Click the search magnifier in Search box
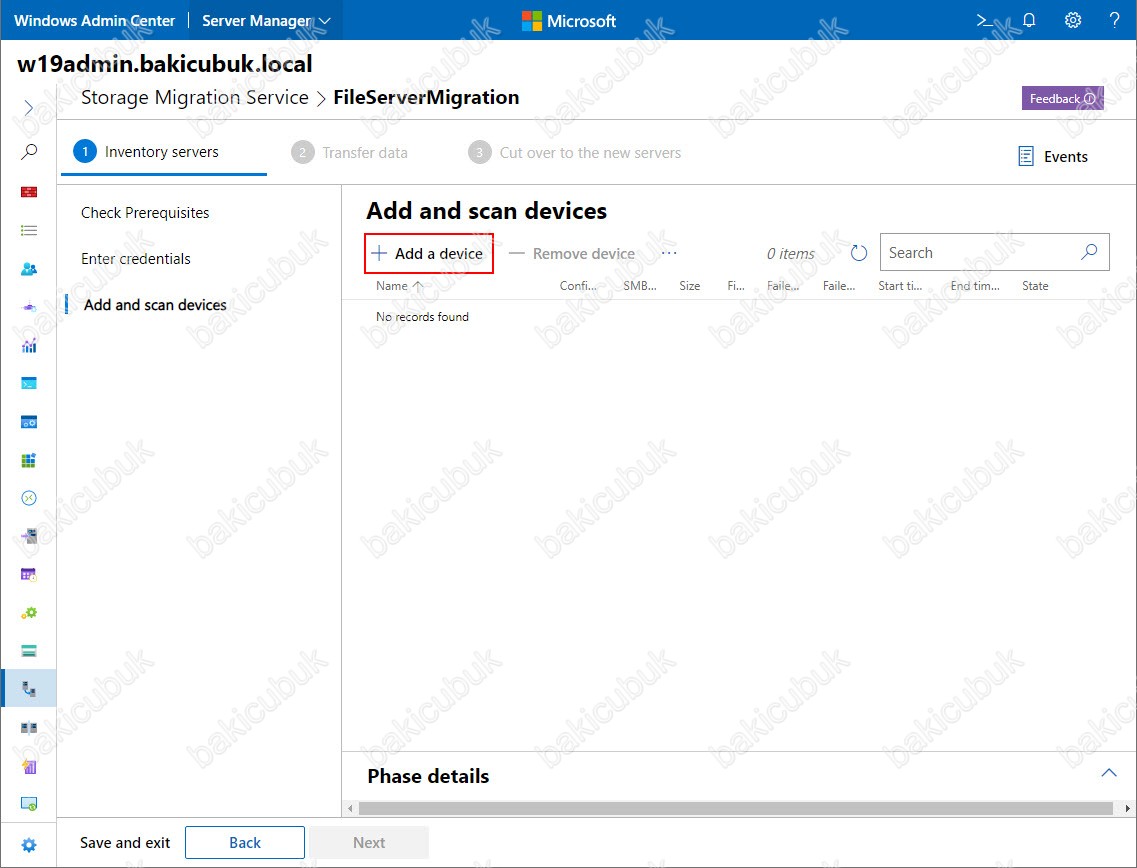The image size is (1137, 868). (1088, 252)
